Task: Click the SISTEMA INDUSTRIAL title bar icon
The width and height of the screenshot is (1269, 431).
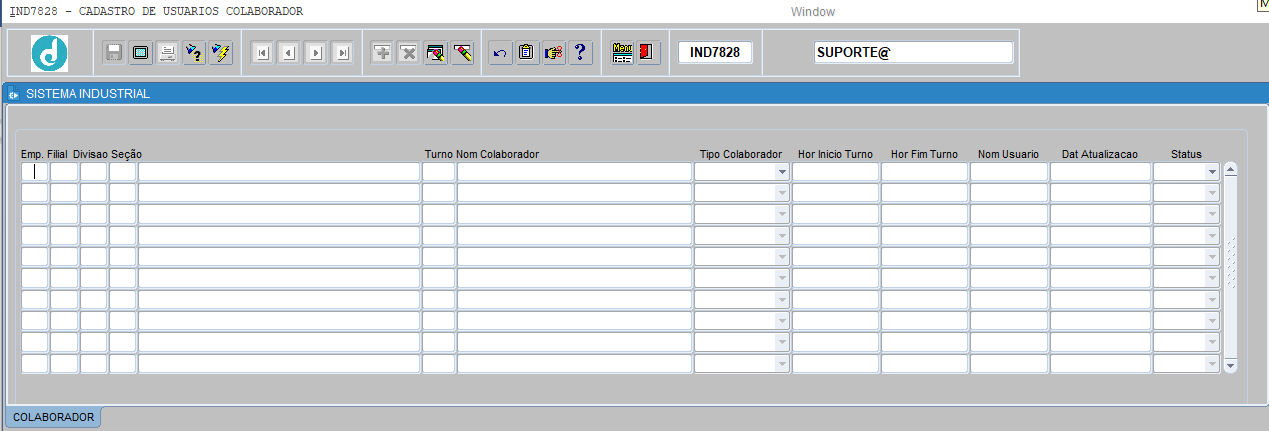Action: (14, 95)
